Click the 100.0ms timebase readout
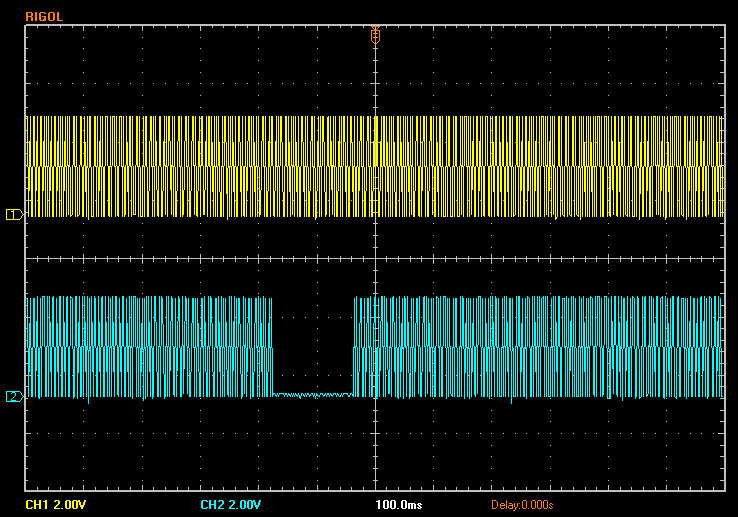This screenshot has width=738, height=517. pos(398,504)
